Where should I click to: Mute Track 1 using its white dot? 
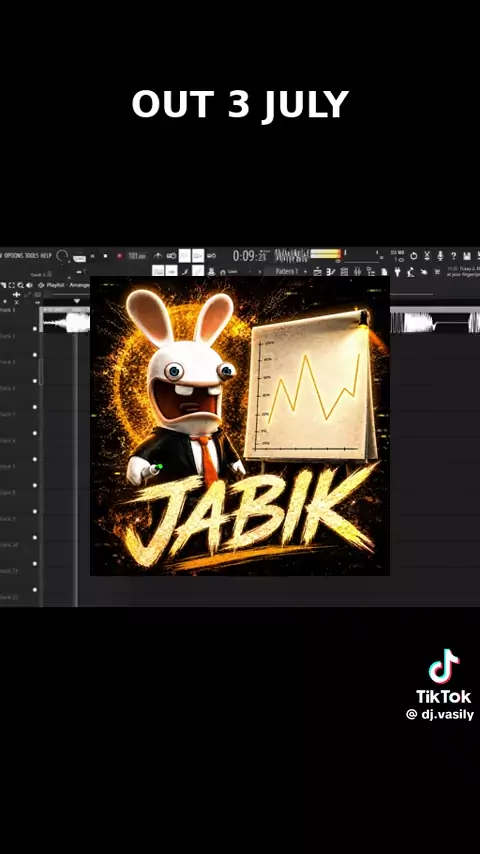click(x=35, y=328)
